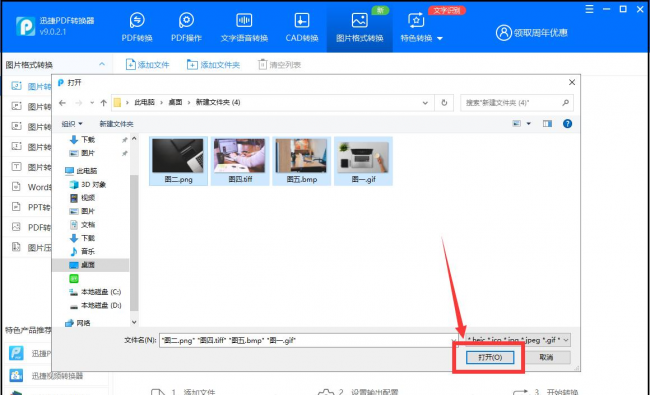Go back in the file dialog
650x395 pixels.
coord(62,103)
